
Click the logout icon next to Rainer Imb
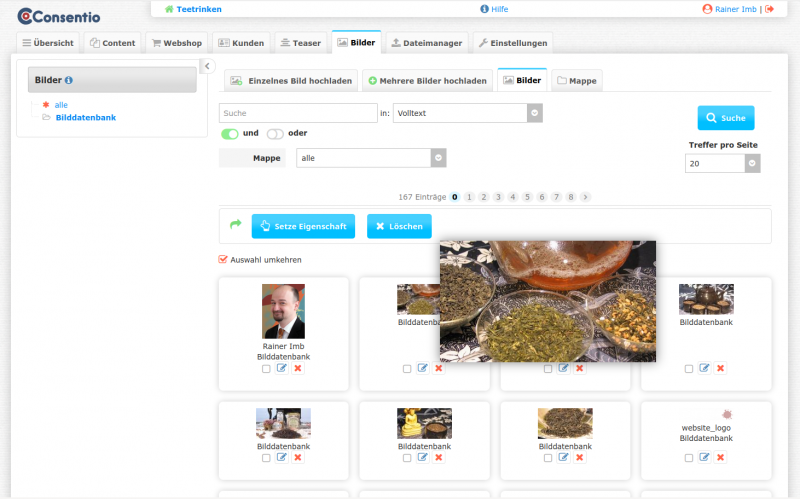[x=770, y=9]
